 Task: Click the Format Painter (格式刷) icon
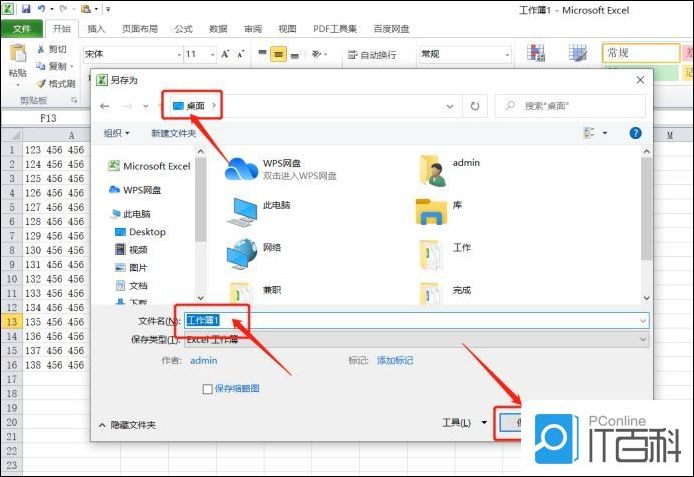click(41, 83)
